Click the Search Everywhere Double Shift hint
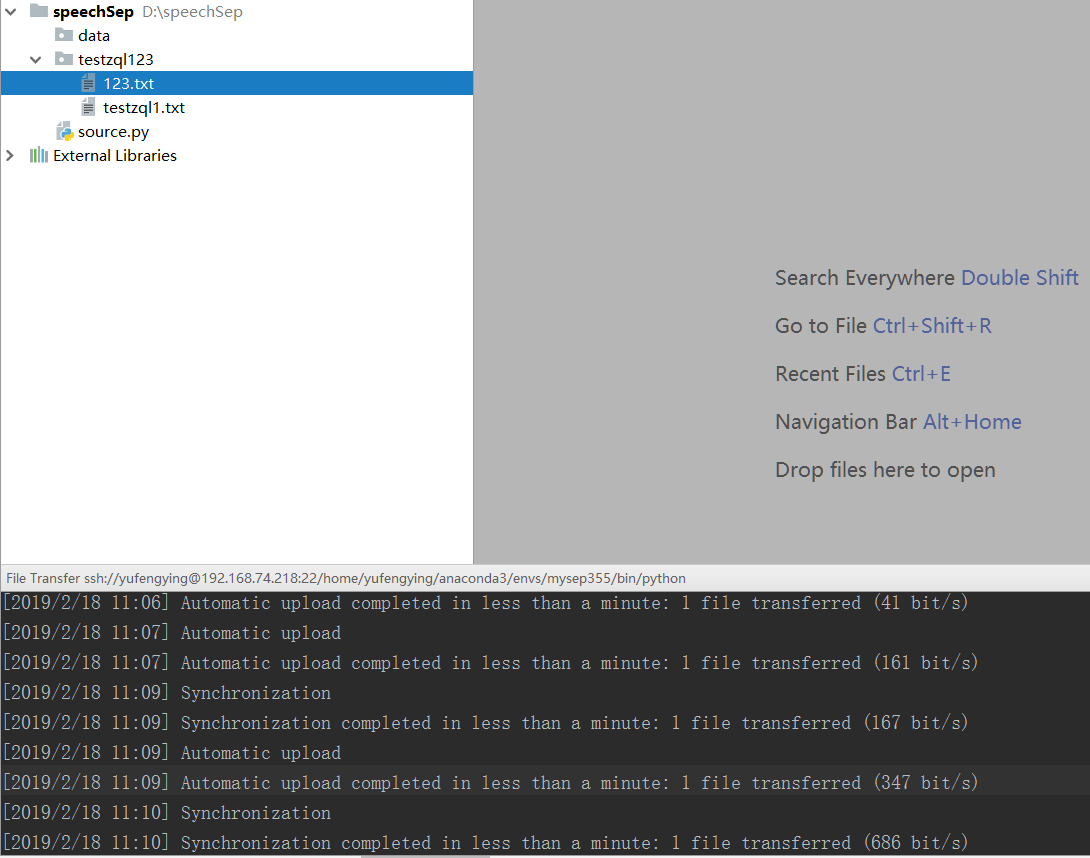The height and width of the screenshot is (858, 1090). 927,277
